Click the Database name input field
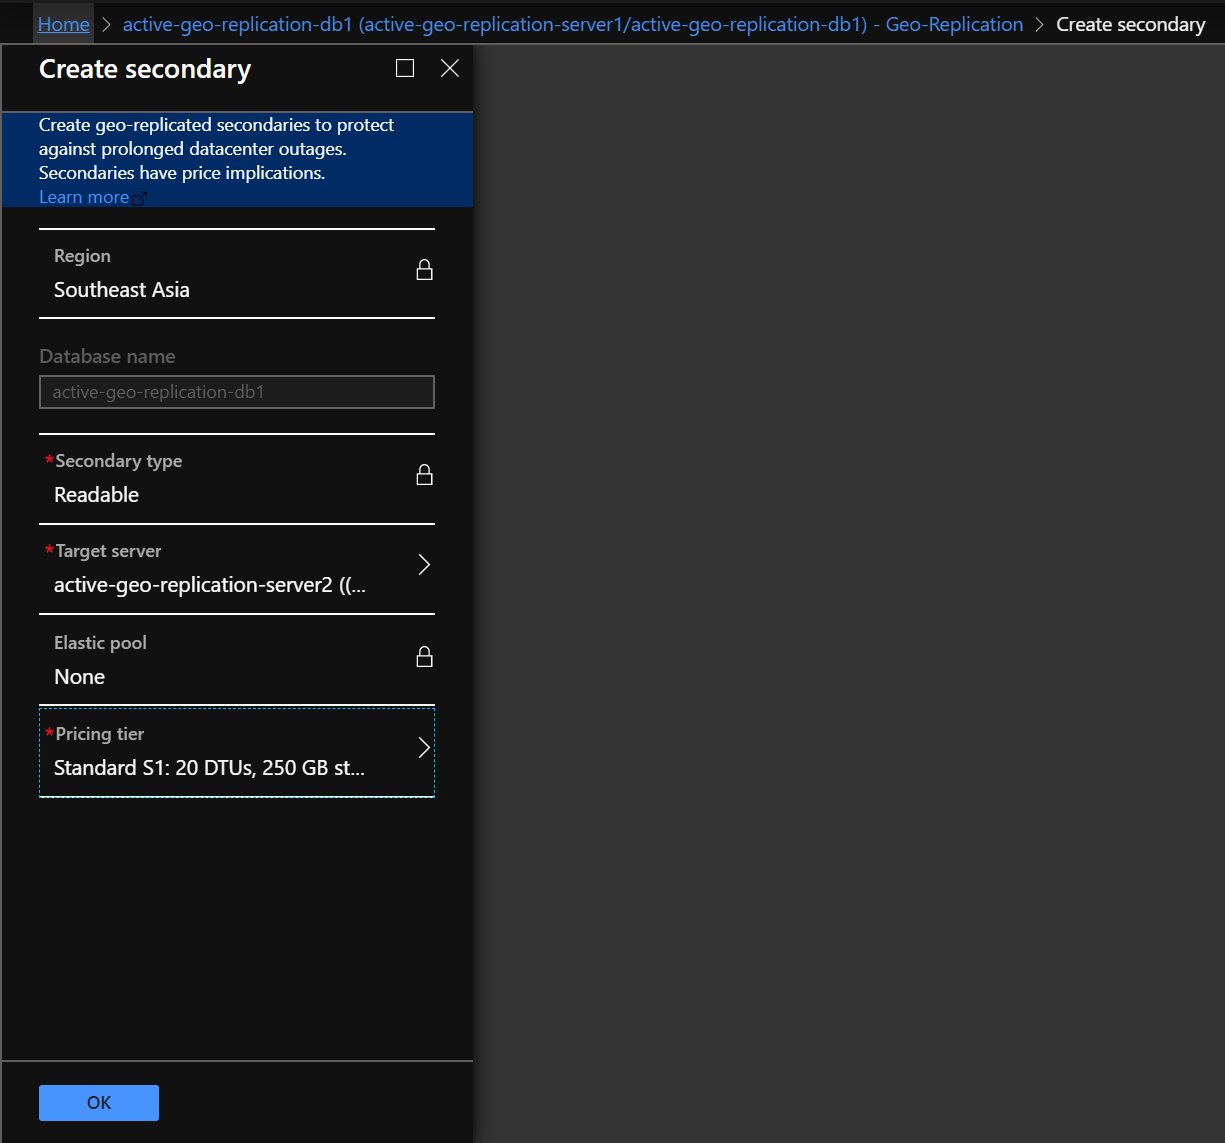1225x1143 pixels. point(236,391)
